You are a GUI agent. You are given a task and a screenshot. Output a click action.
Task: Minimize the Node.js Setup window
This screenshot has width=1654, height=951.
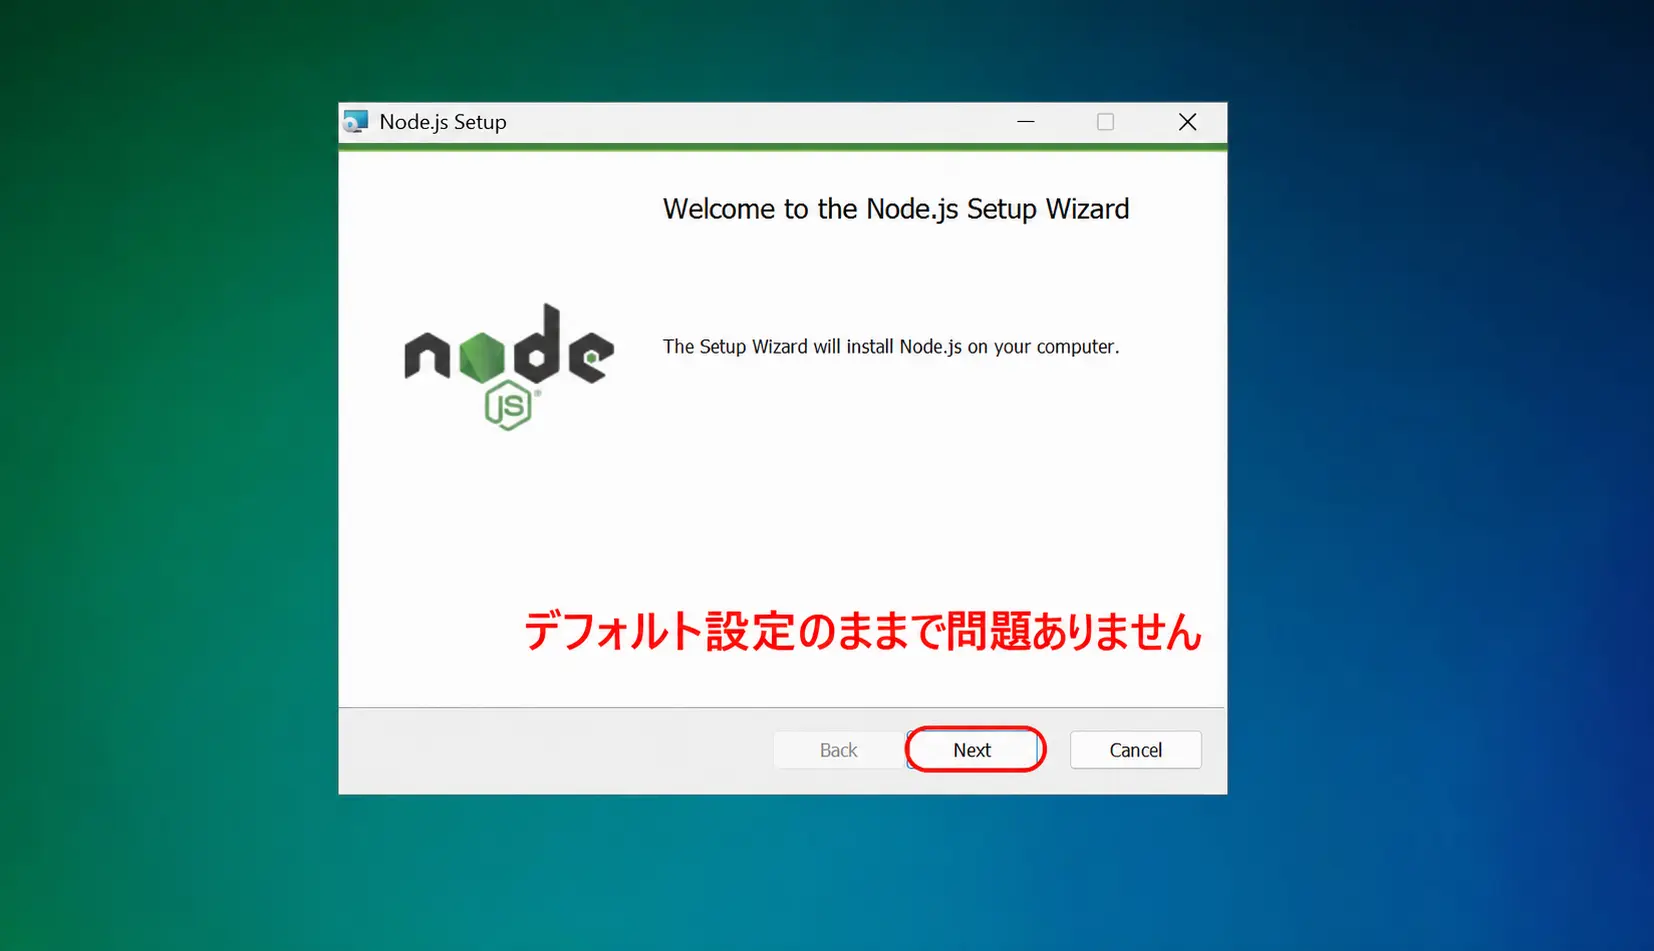coord(1025,122)
